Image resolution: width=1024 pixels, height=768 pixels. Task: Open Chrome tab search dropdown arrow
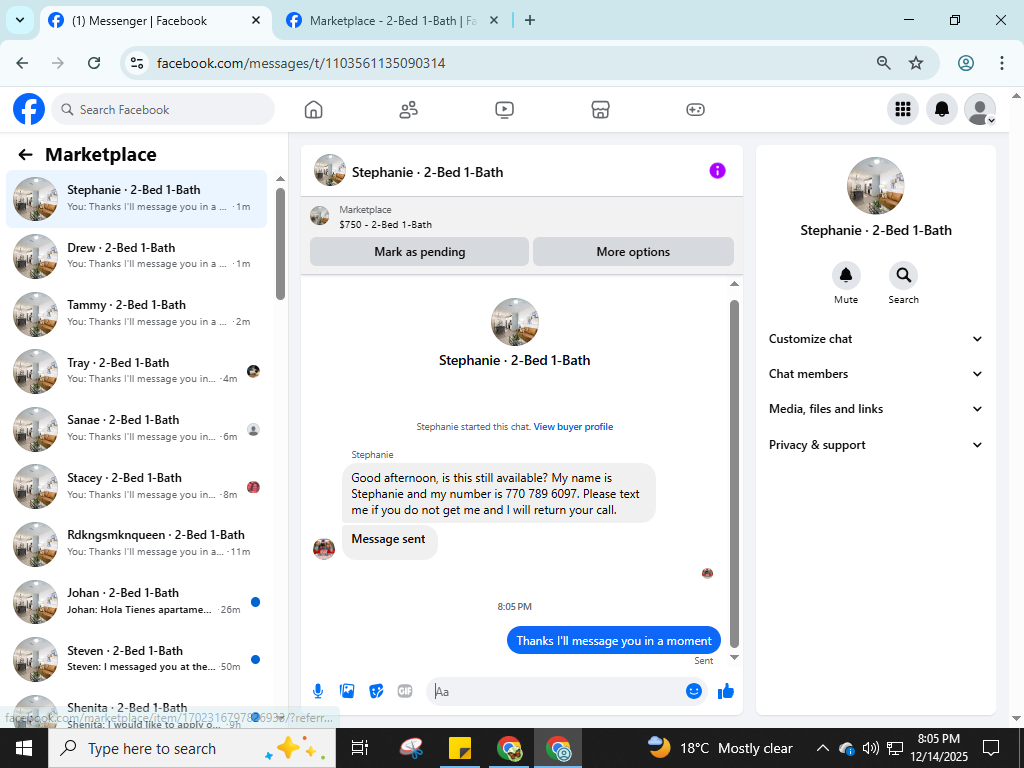[20, 20]
